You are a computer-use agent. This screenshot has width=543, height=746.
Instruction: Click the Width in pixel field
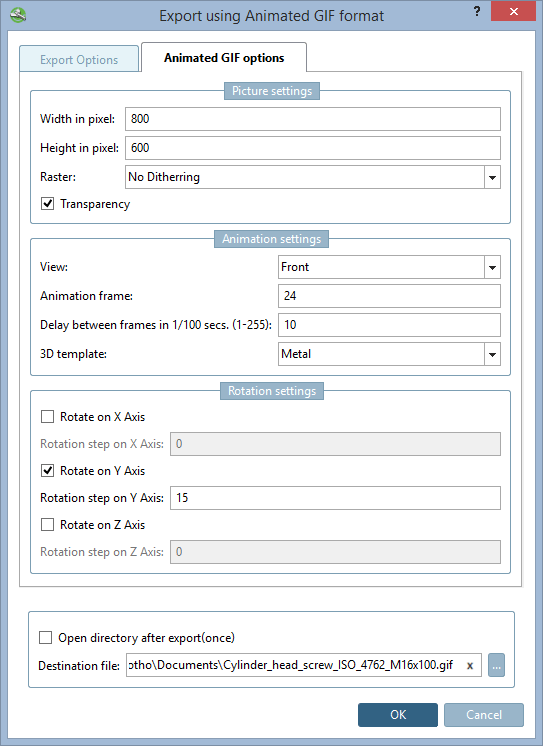pos(313,119)
